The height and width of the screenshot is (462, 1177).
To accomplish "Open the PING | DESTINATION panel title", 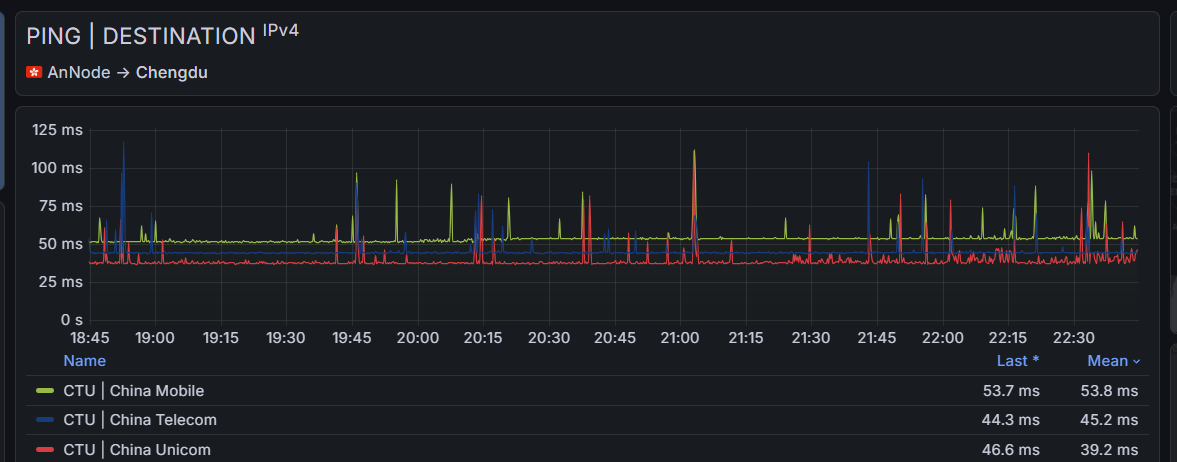I will point(141,36).
